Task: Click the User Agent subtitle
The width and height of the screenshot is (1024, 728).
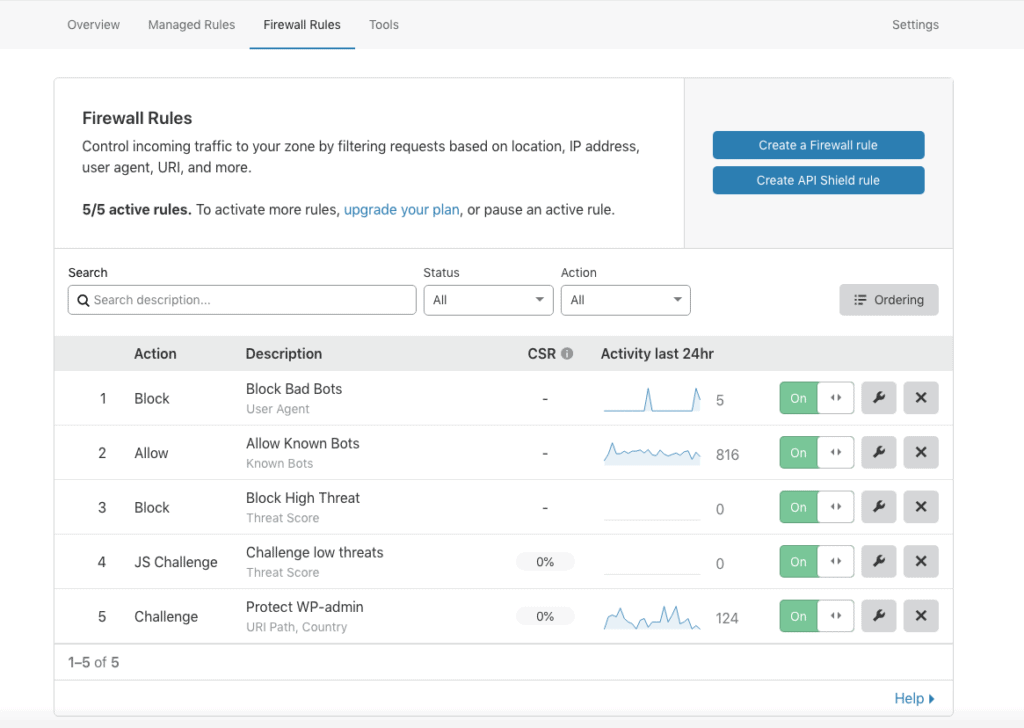Action: coord(278,409)
